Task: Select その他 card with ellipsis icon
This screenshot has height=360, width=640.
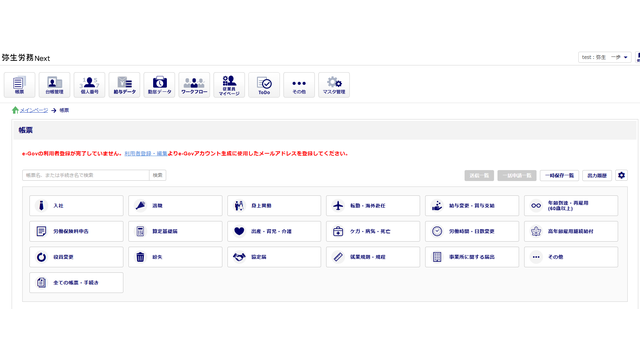Action: tap(571, 257)
